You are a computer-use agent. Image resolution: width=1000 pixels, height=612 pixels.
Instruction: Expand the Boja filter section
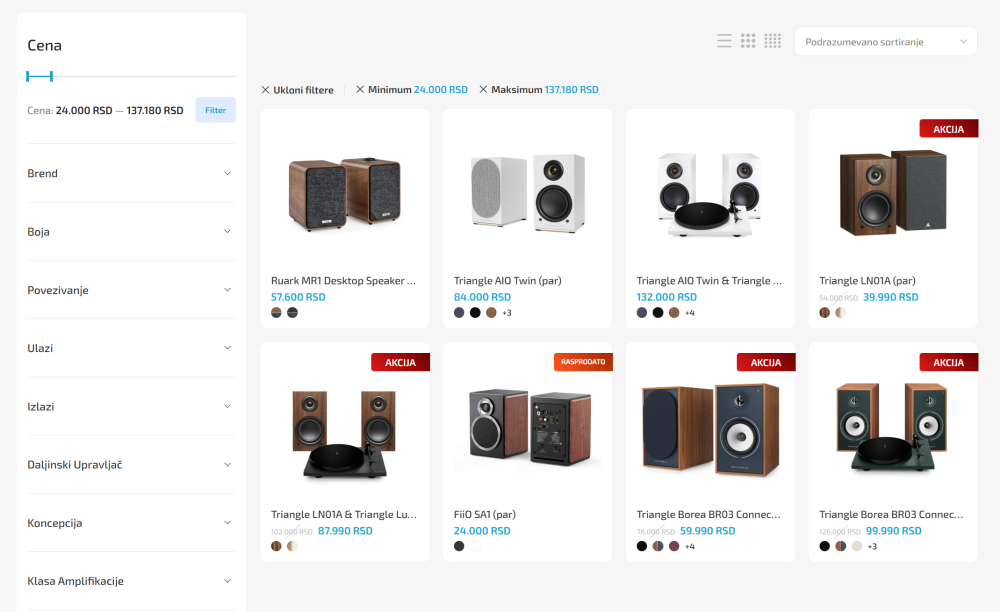click(x=131, y=231)
